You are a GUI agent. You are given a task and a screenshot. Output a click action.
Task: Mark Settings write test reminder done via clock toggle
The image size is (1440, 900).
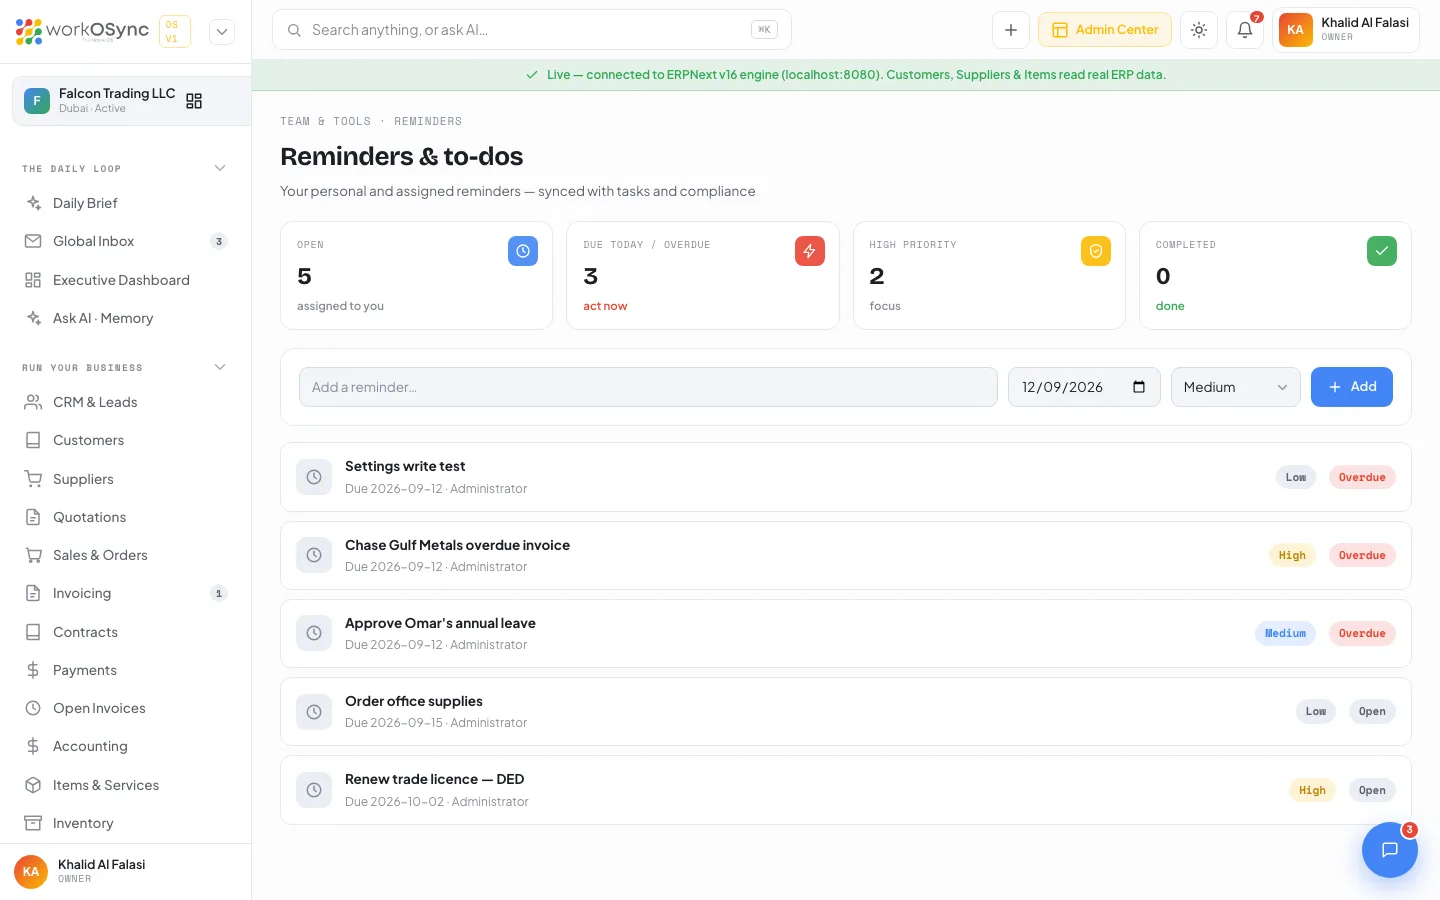(x=314, y=477)
